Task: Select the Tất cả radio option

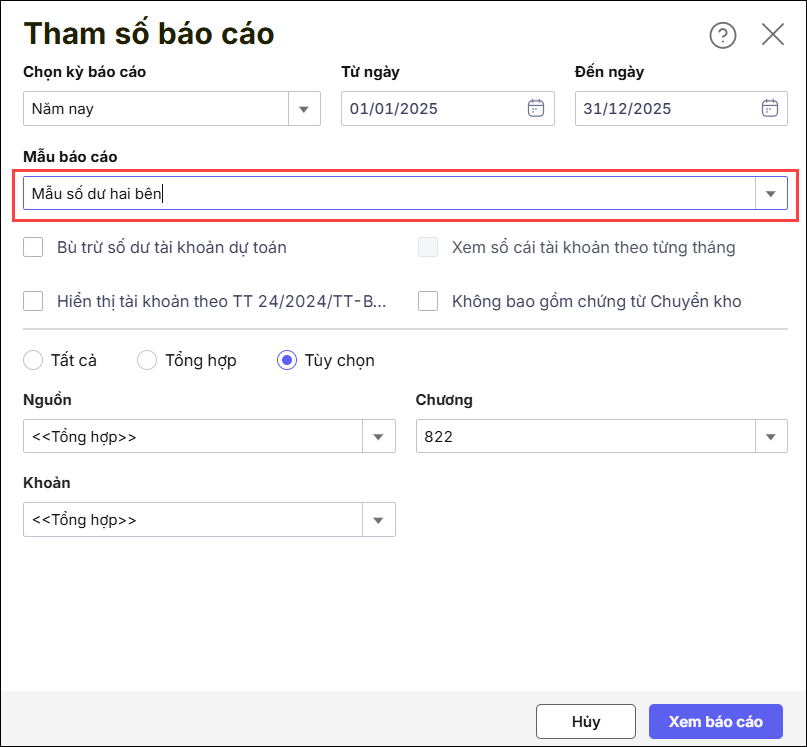Action: point(33,360)
